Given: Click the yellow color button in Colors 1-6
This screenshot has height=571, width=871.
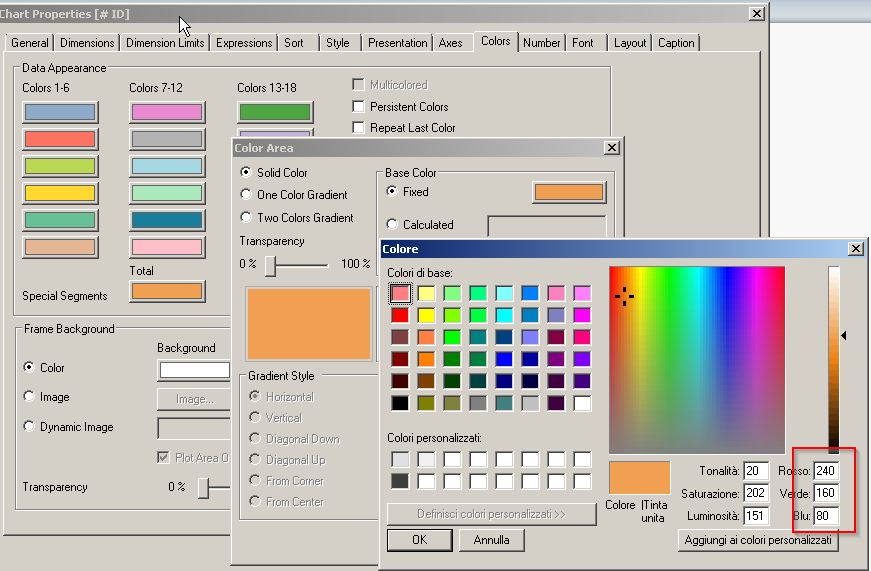Looking at the screenshot, I should coord(60,193).
